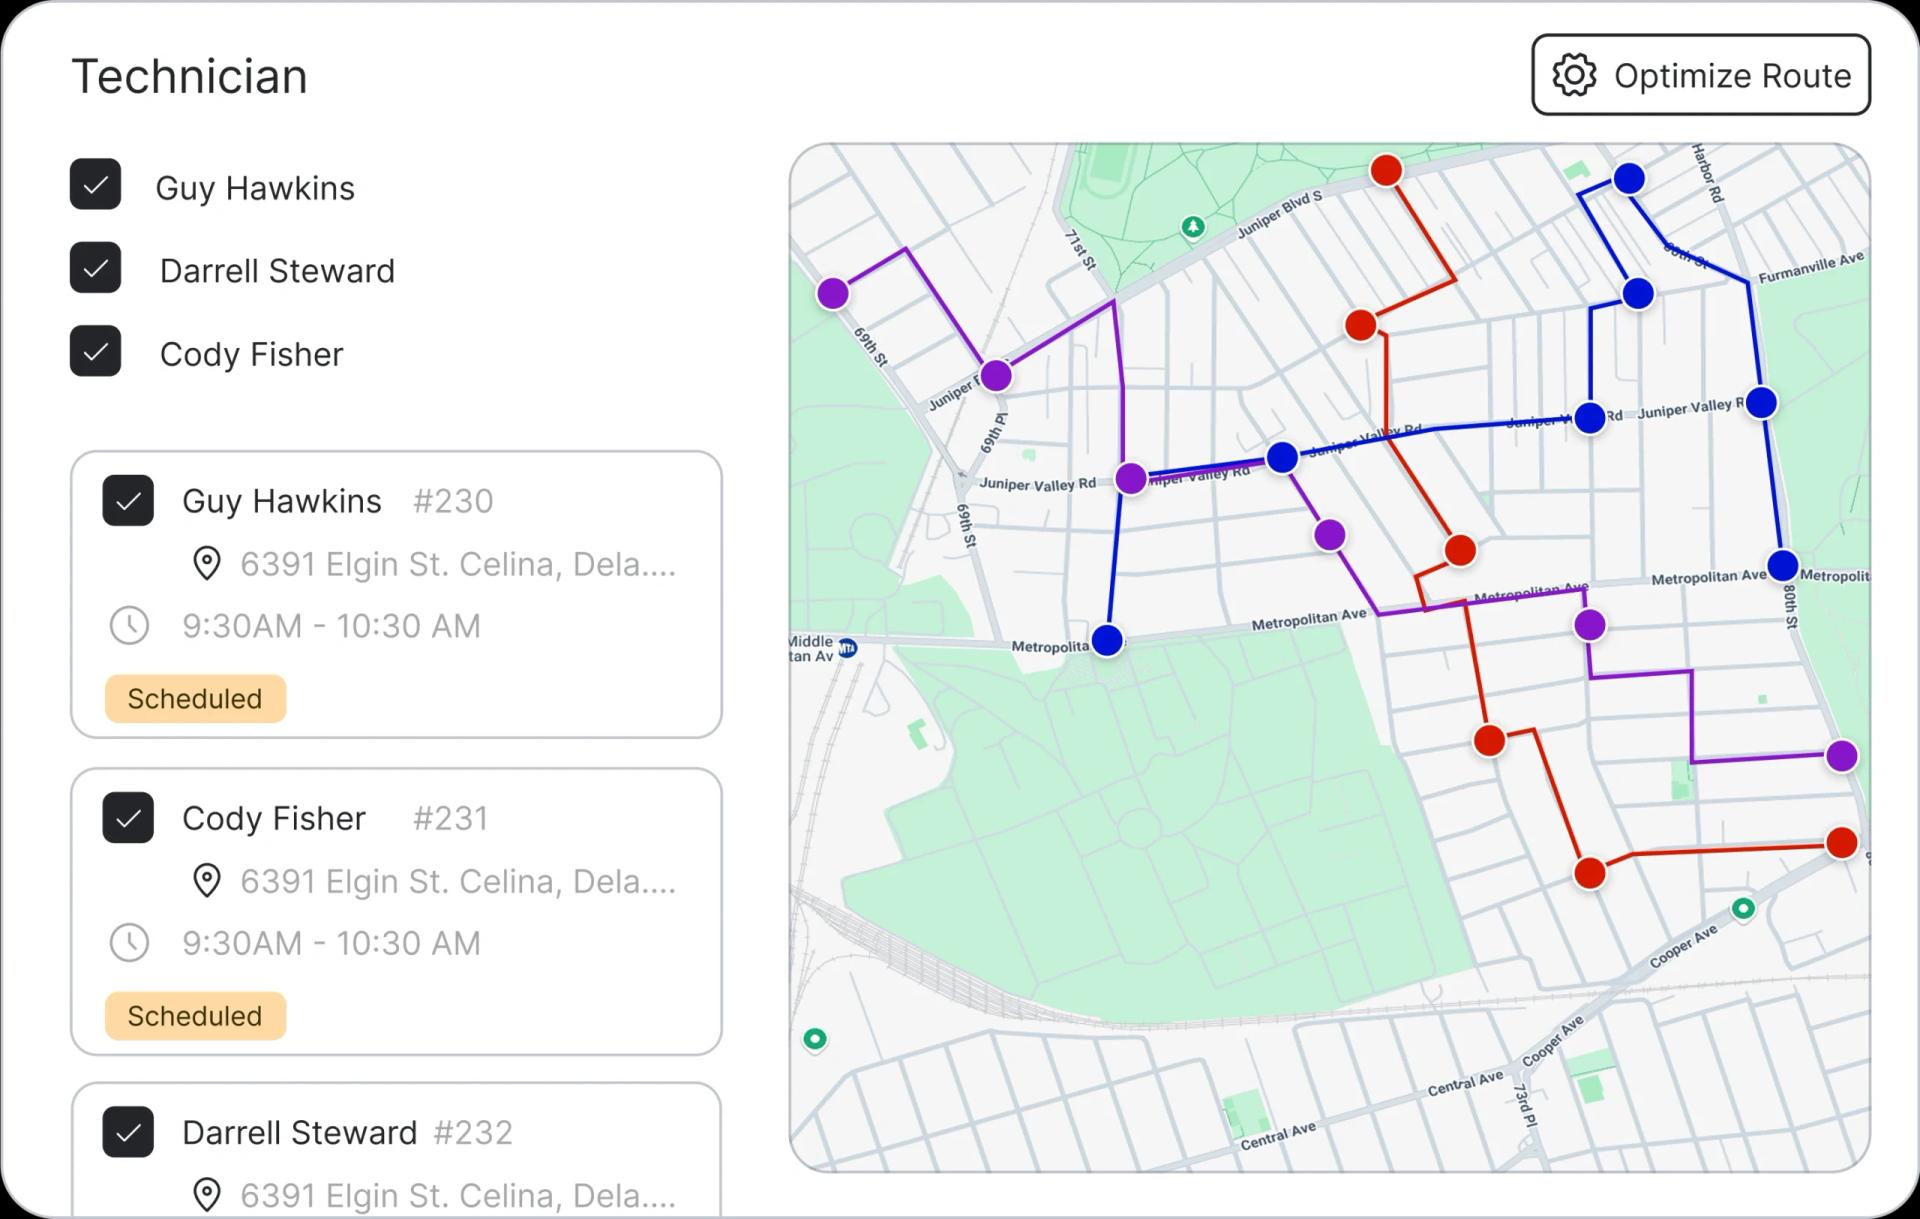This screenshot has height=1219, width=1920.
Task: Click the location pin on Darrell Steward card
Action: [x=207, y=1194]
